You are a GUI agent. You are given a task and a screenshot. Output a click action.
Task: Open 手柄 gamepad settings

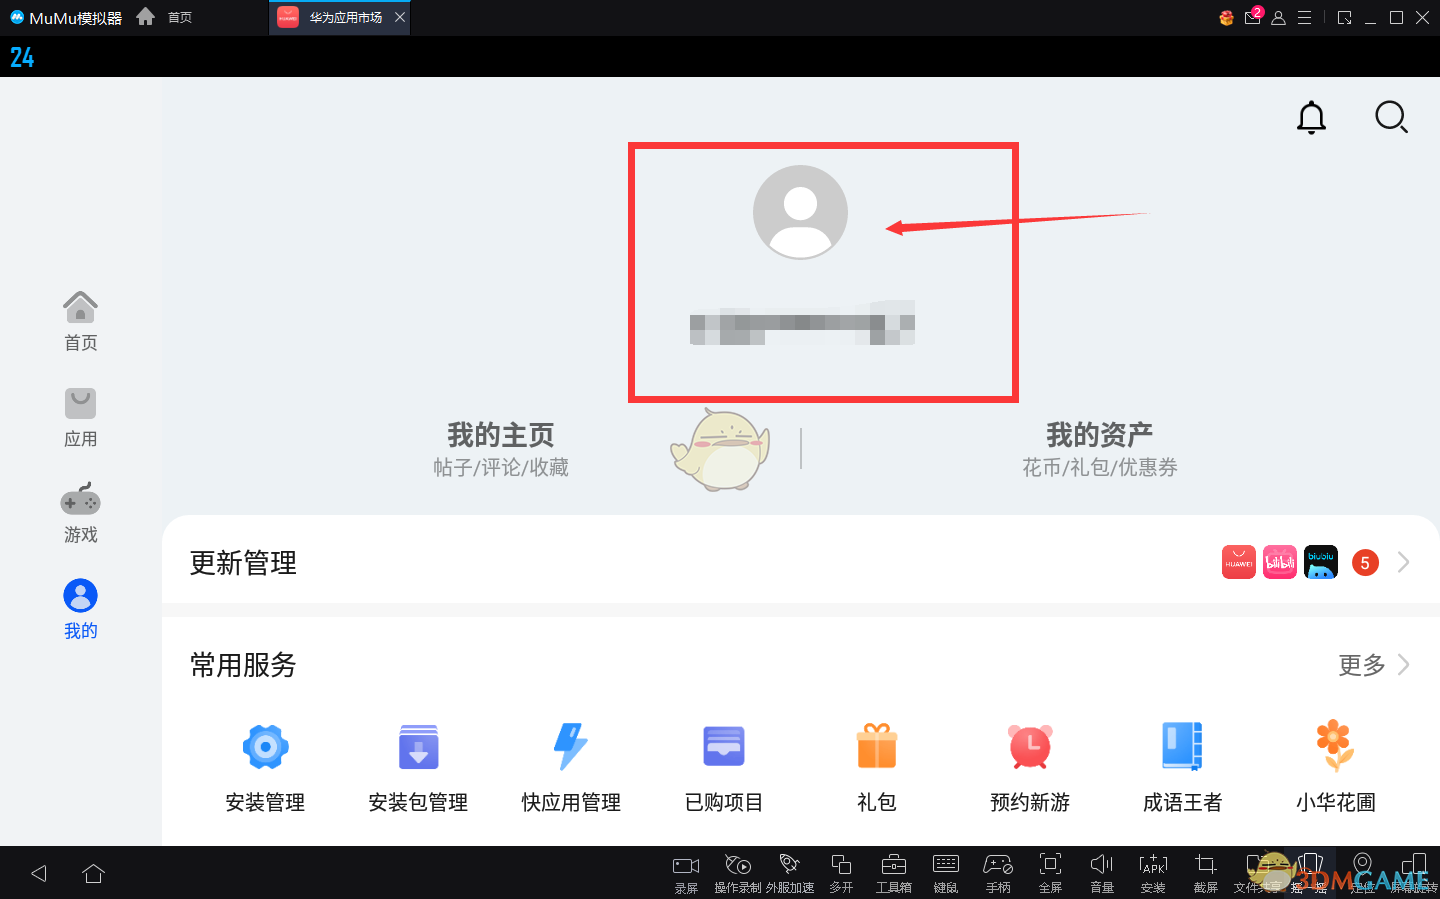[x=998, y=873]
